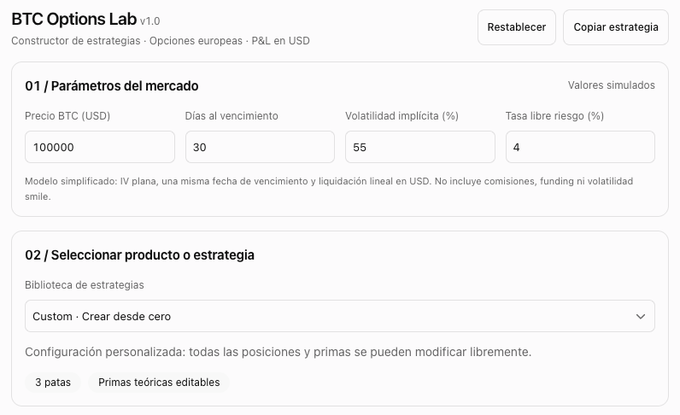Click the "3 patas" chip
The height and width of the screenshot is (415, 680).
(x=53, y=382)
